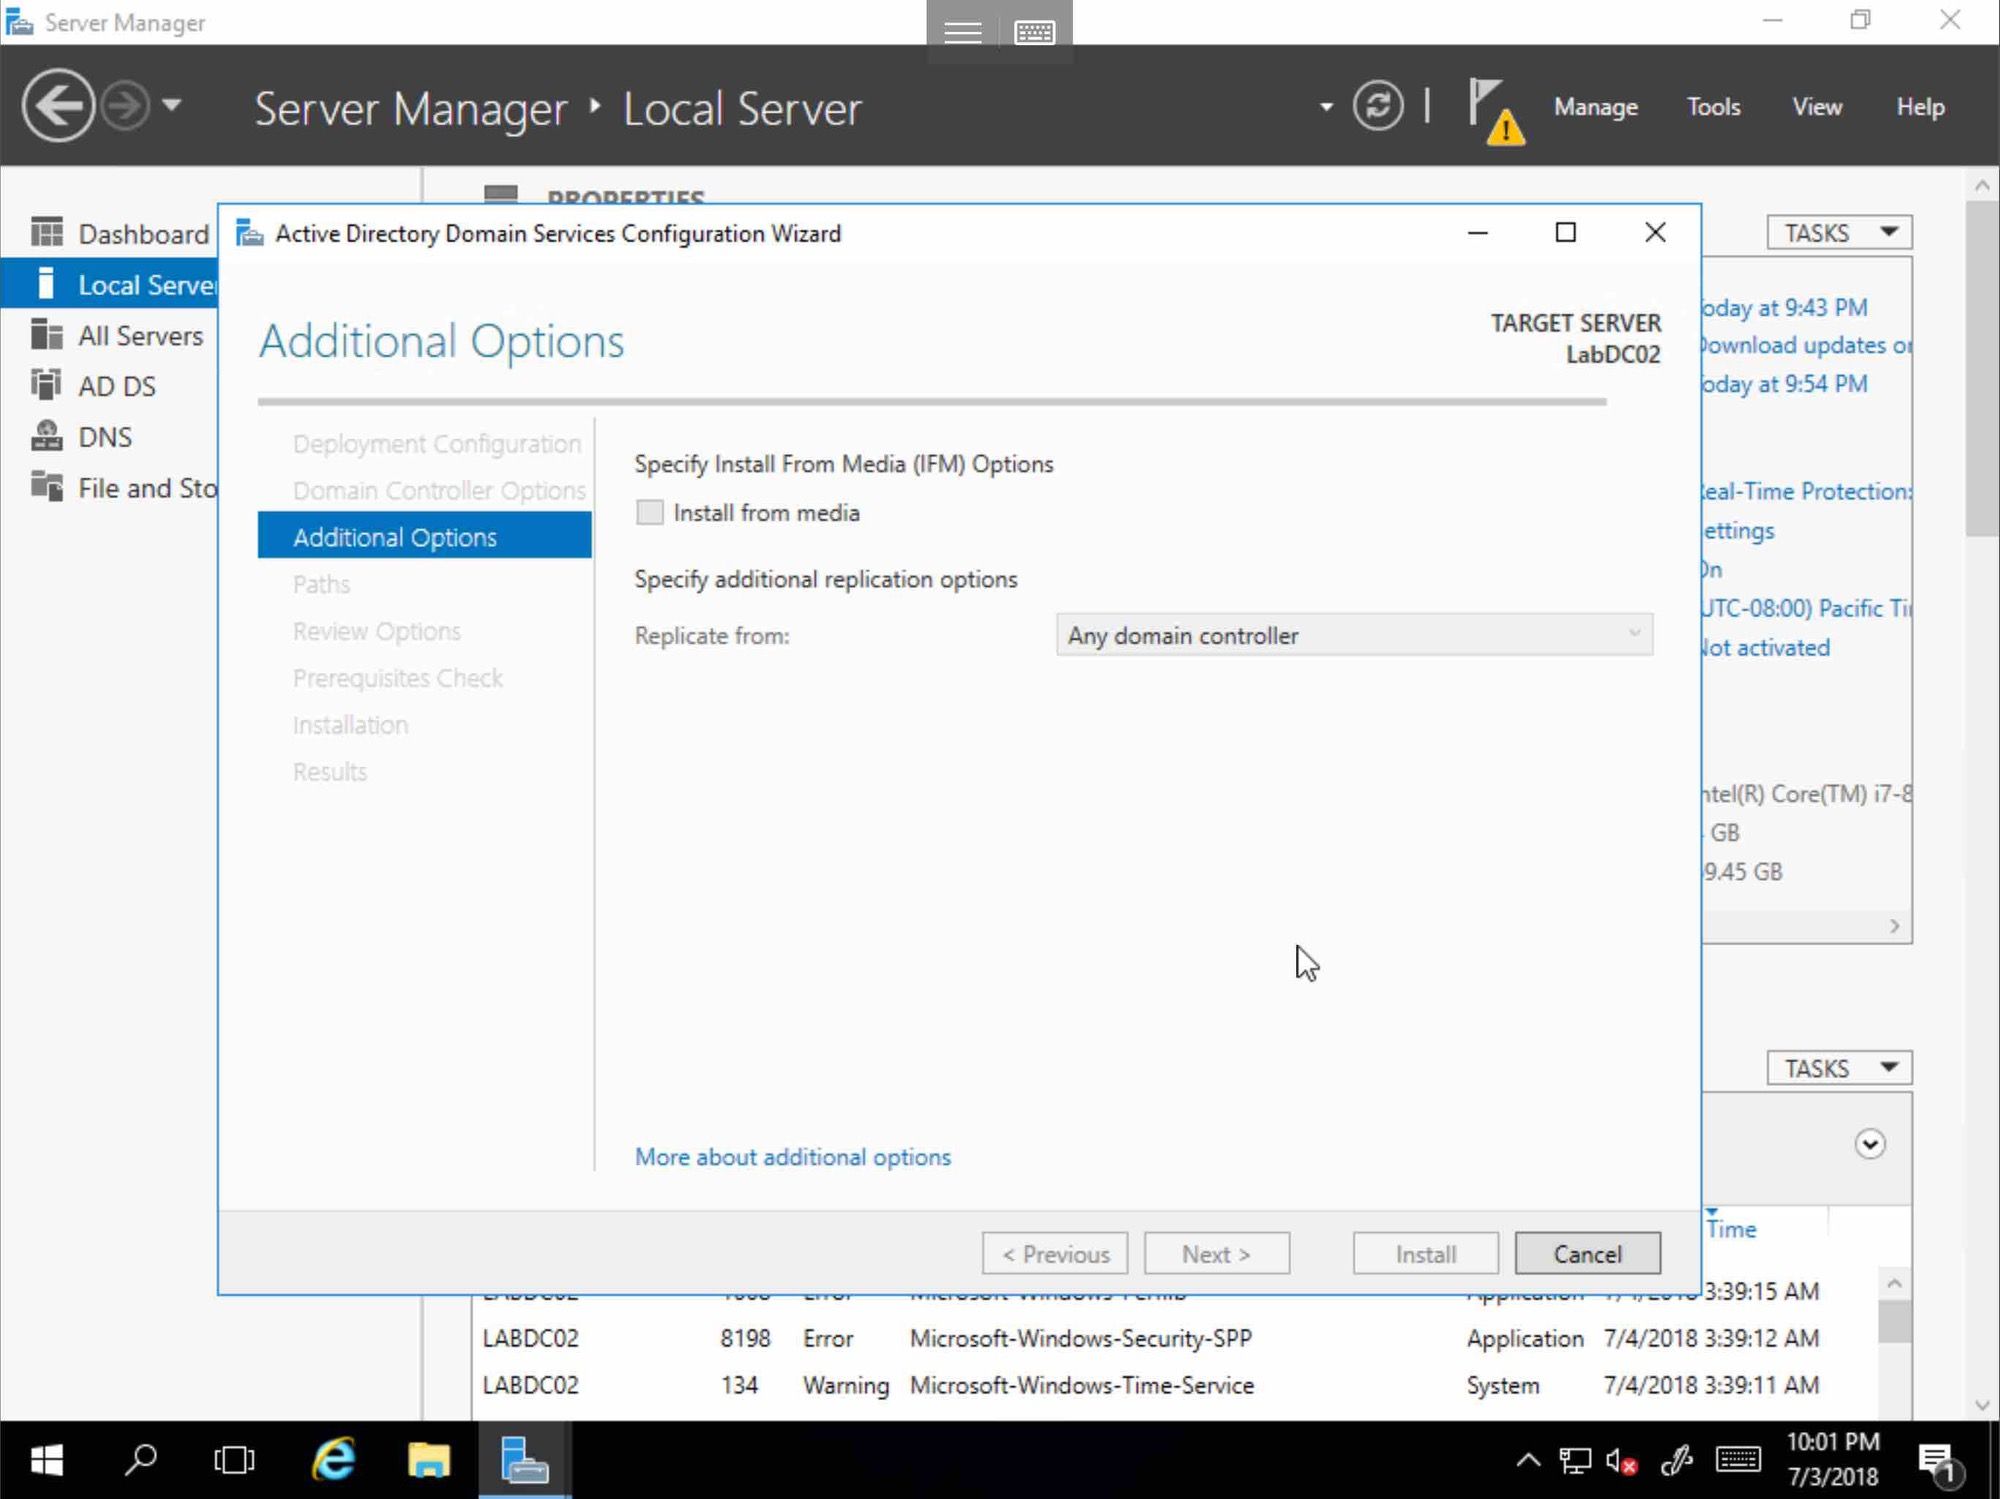Show hidden tray icons chevron

(1528, 1460)
